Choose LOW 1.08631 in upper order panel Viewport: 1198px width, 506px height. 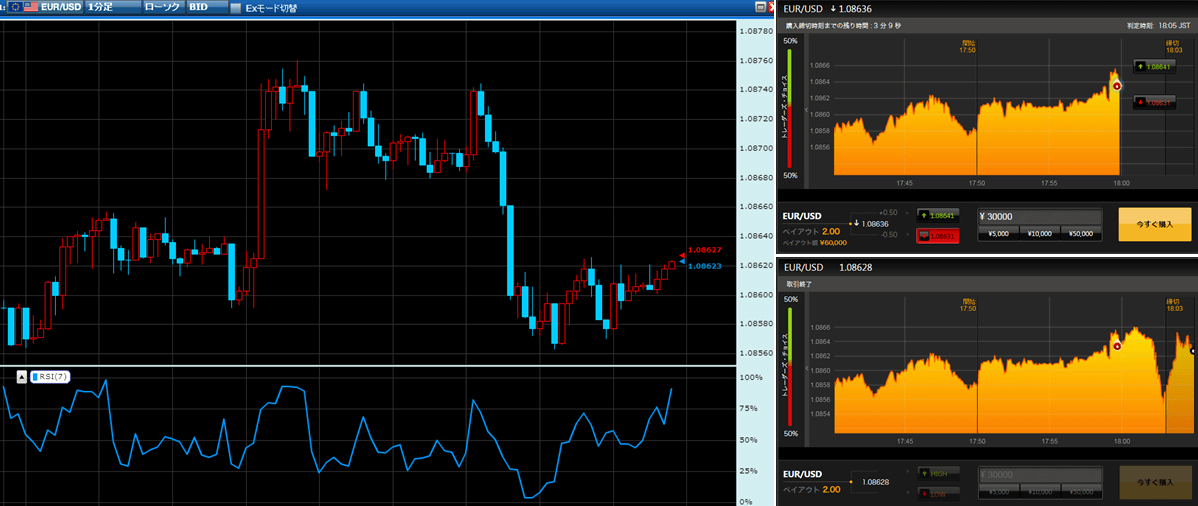938,235
